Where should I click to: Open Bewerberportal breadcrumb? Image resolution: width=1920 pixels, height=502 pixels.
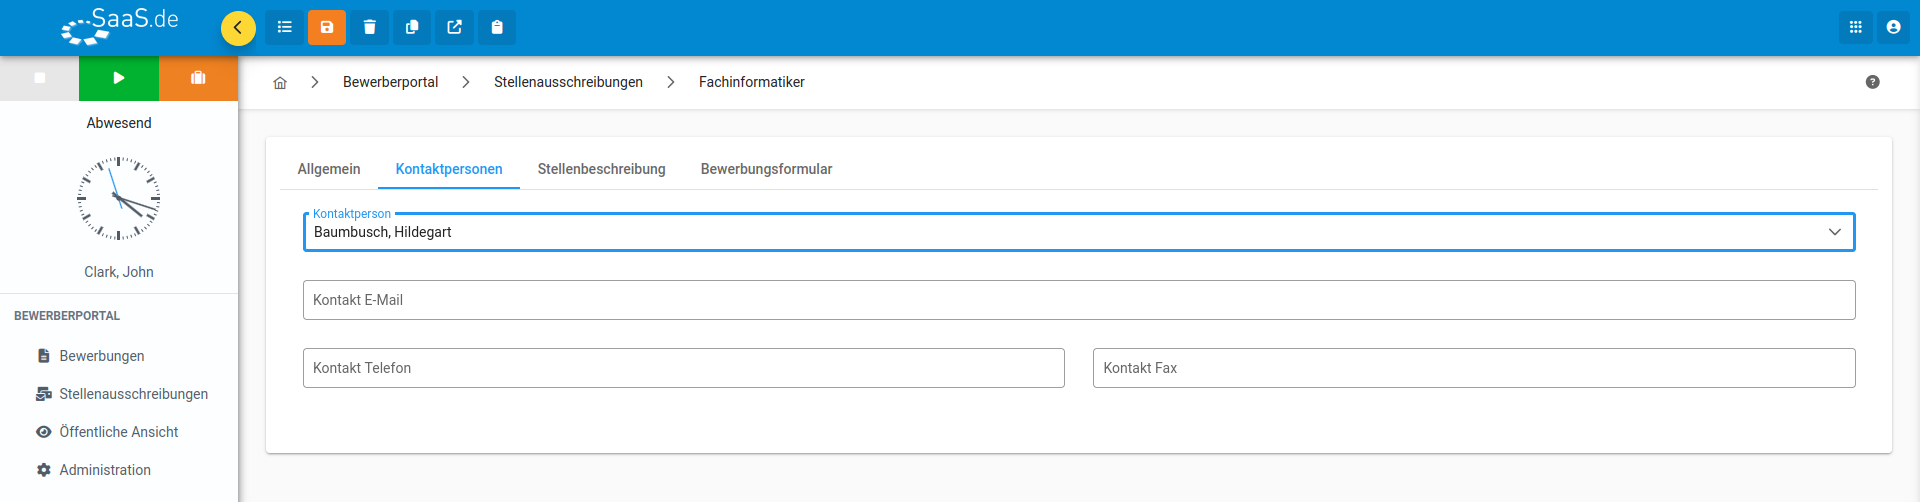[390, 82]
